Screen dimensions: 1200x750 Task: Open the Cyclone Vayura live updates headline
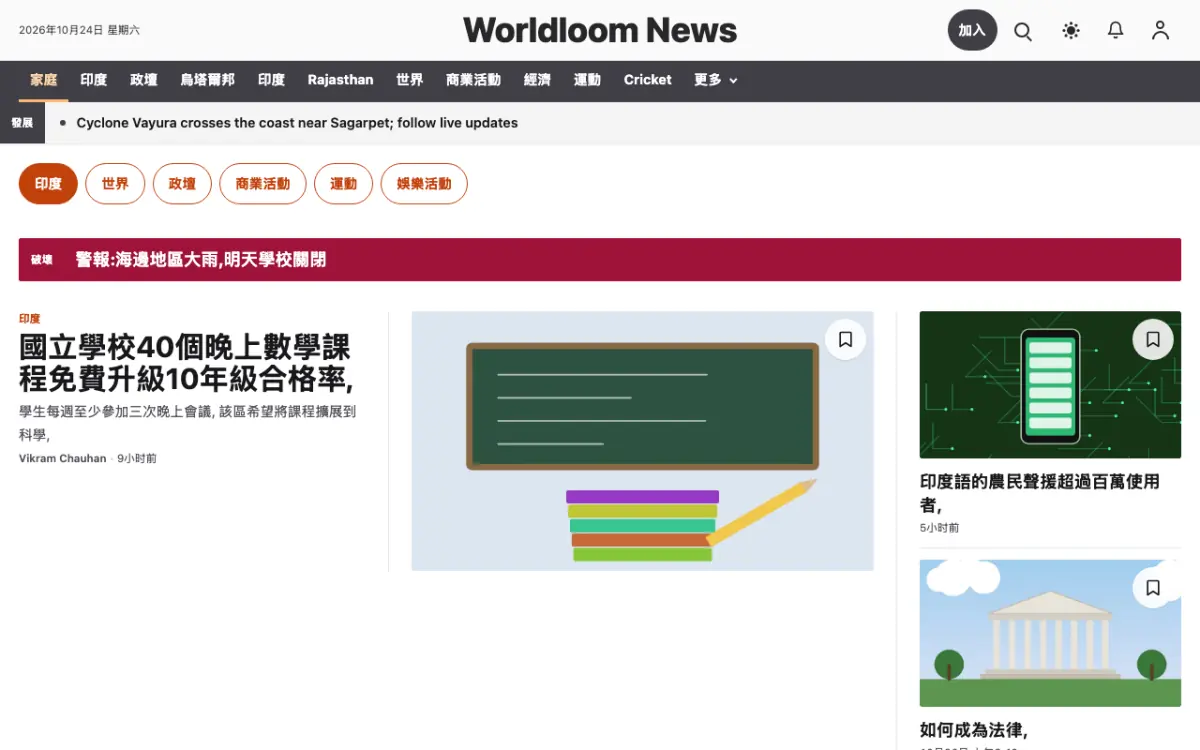(297, 123)
